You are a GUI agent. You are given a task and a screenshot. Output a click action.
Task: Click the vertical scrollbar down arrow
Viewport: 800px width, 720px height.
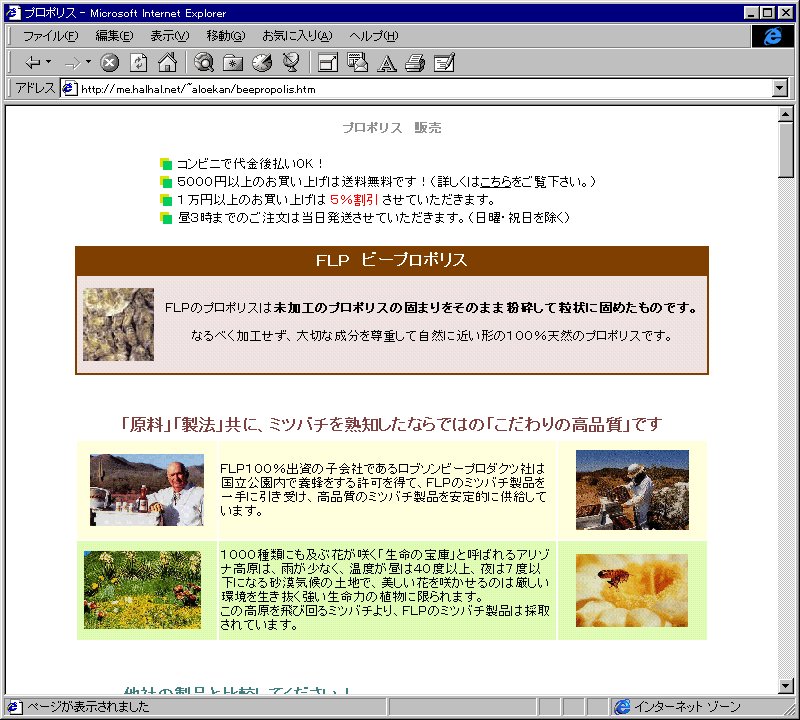point(786,686)
